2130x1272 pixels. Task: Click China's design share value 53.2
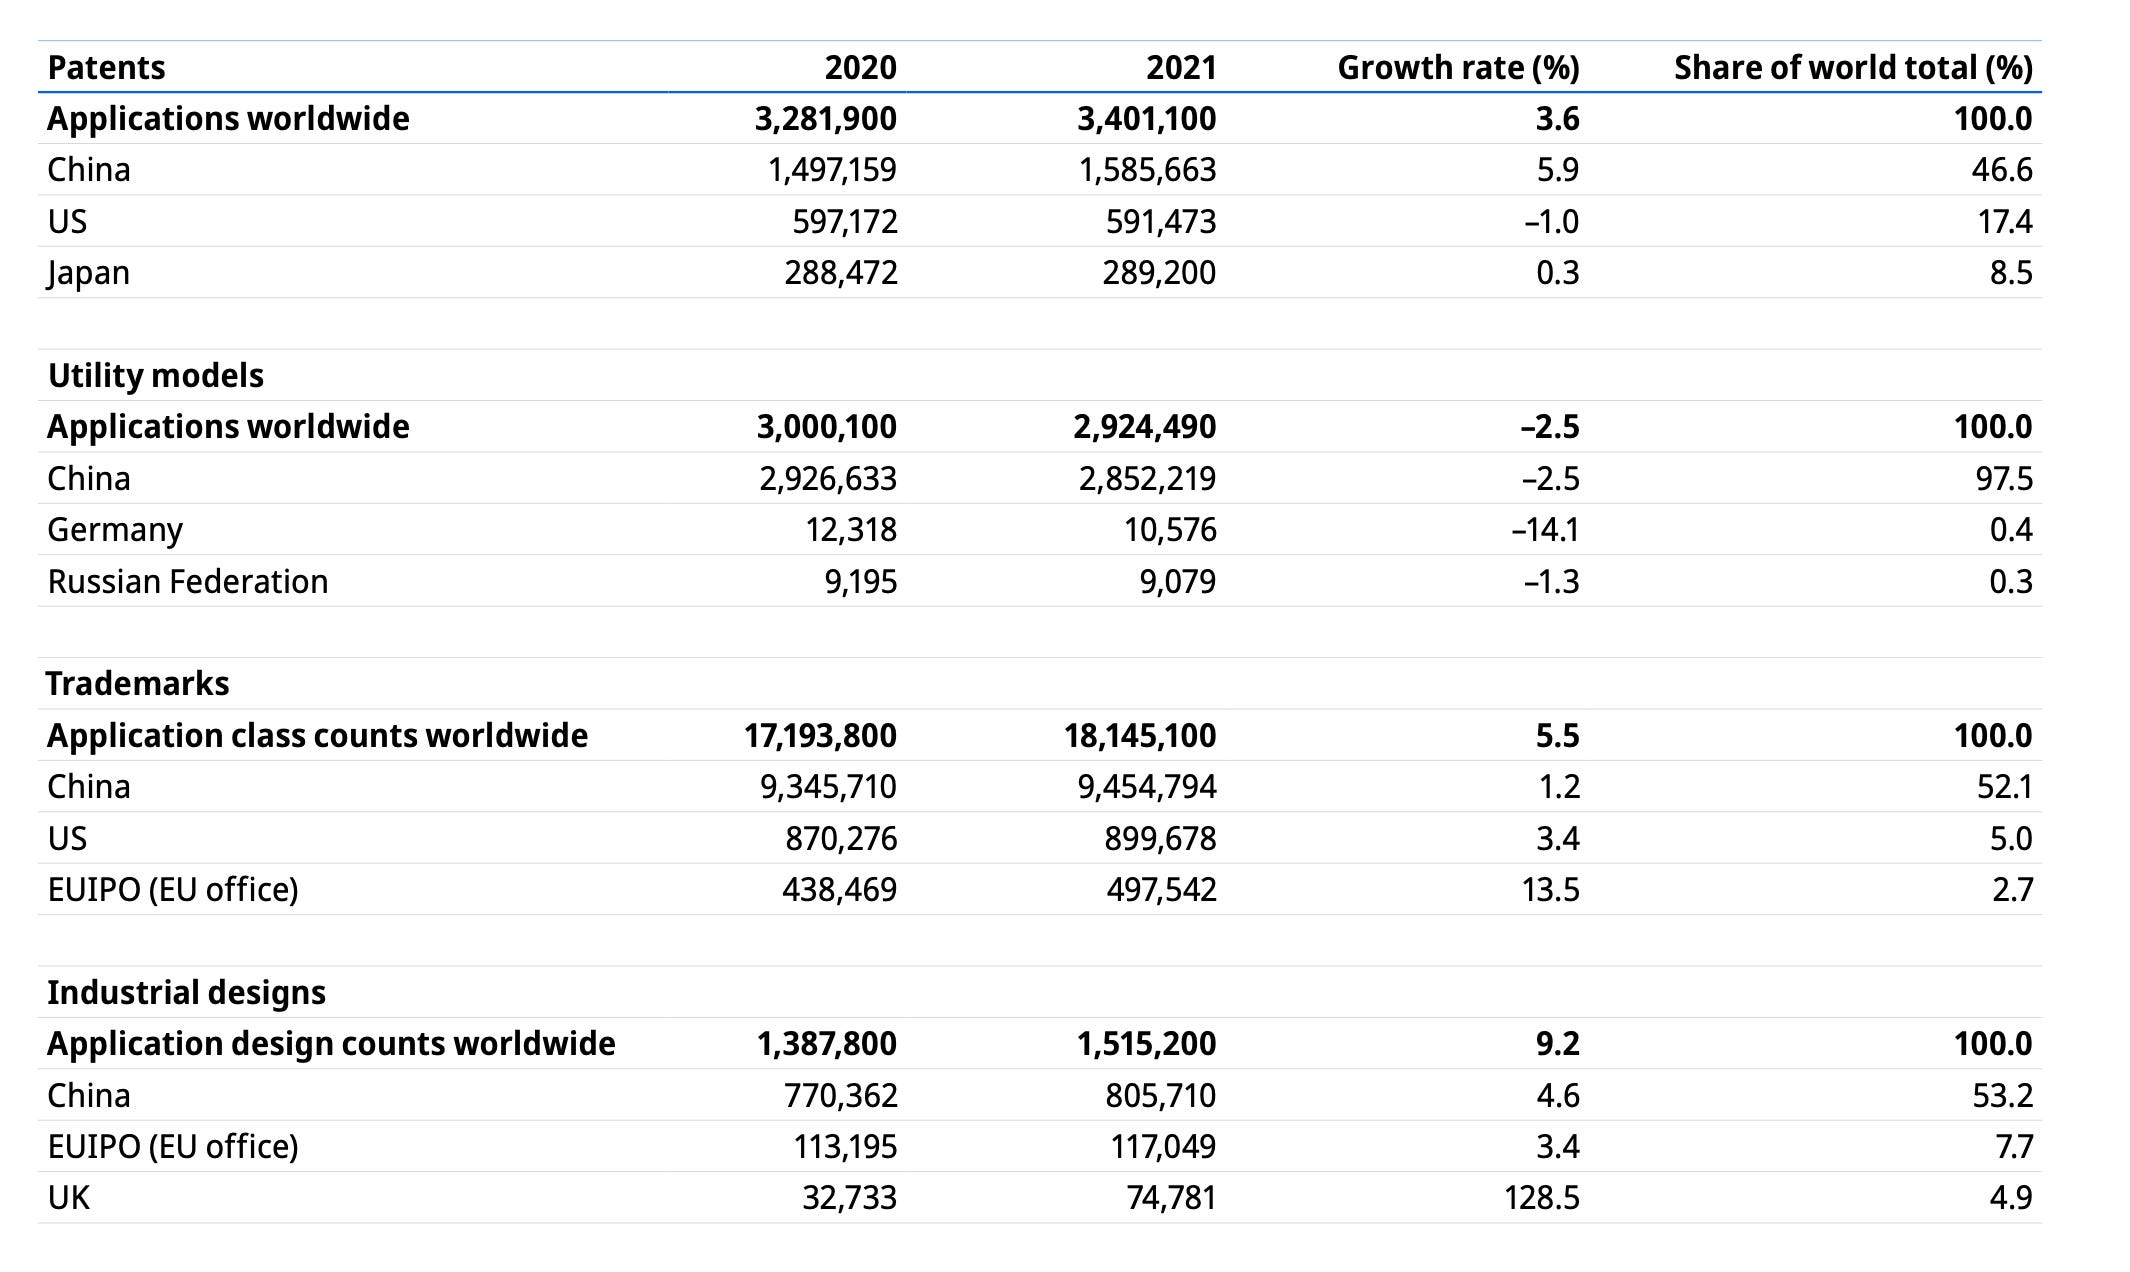tap(2008, 1096)
